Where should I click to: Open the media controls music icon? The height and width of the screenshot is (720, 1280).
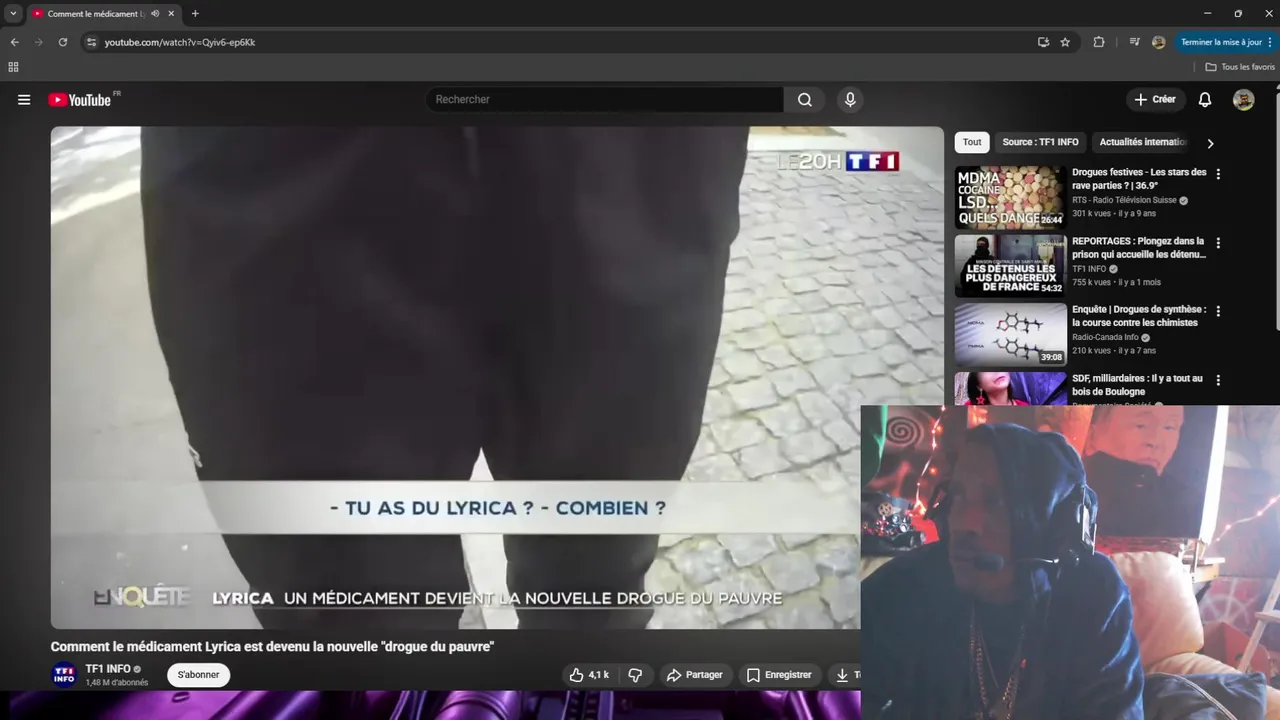tap(1134, 42)
